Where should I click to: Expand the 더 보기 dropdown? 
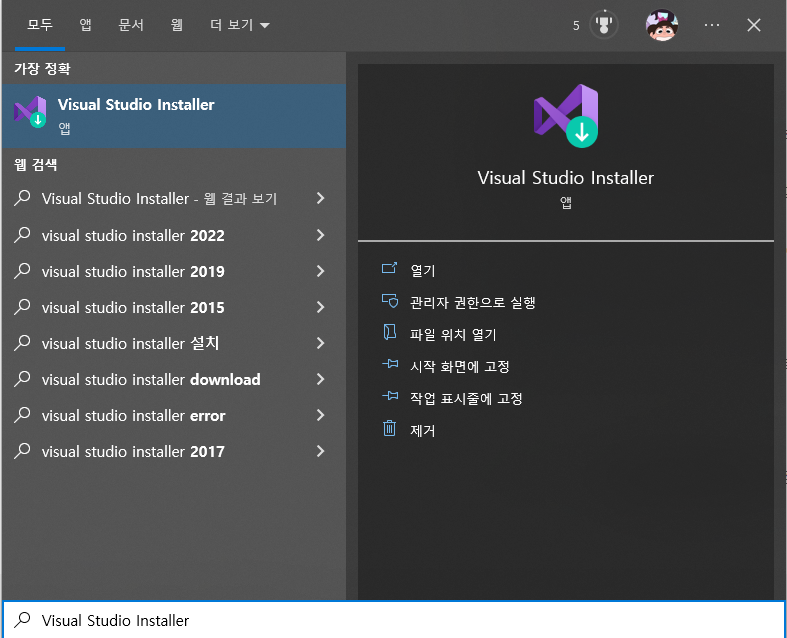[x=239, y=25]
